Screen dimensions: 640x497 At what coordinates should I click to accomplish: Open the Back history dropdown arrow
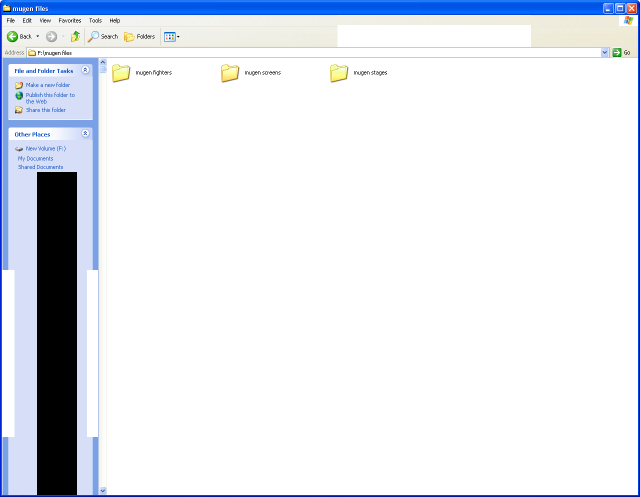38,36
